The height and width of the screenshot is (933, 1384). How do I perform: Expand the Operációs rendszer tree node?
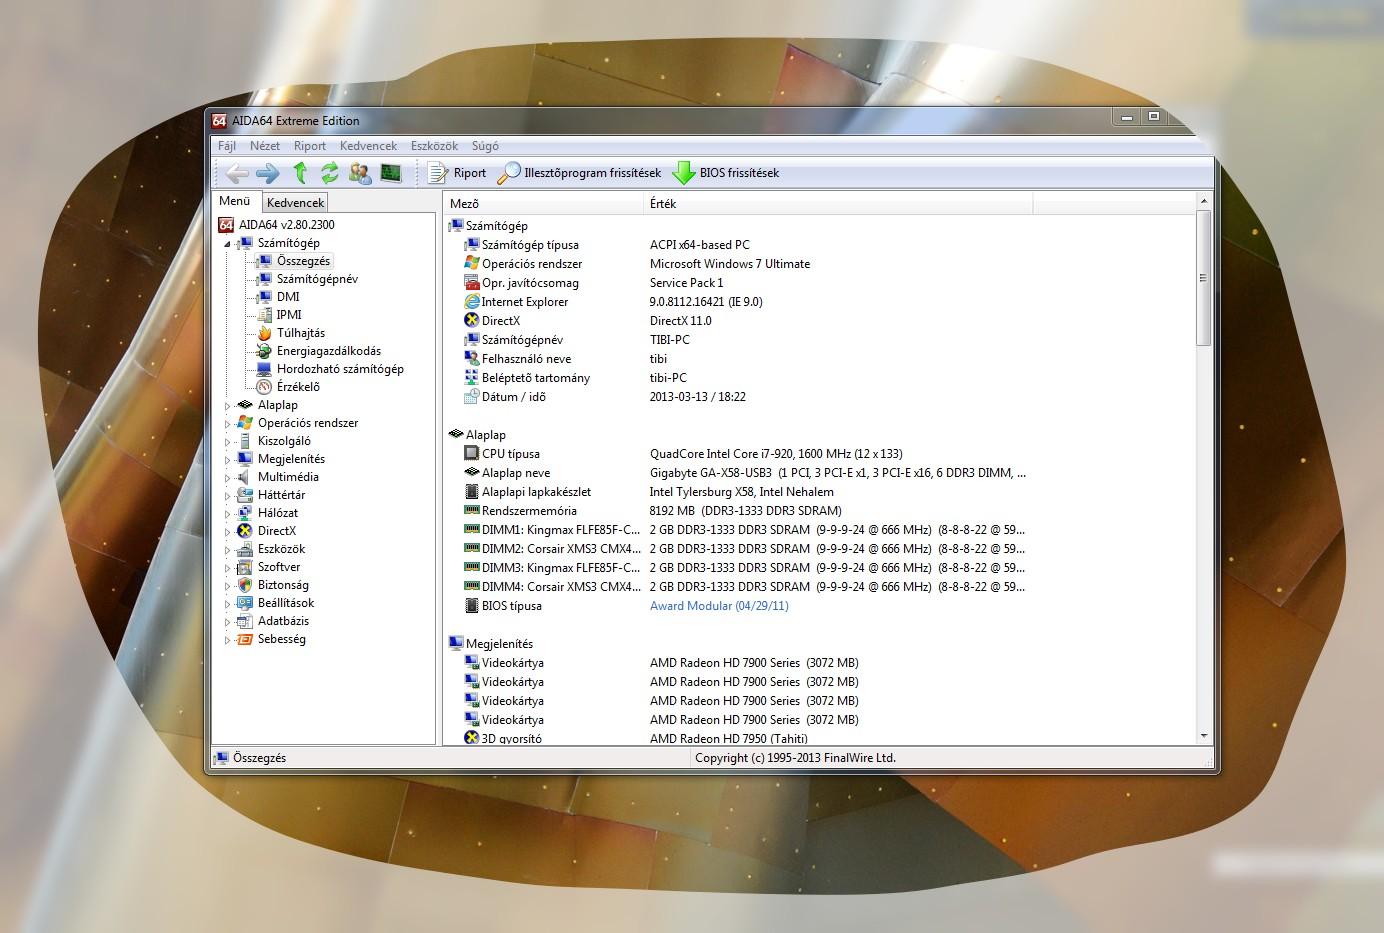pyautogui.click(x=227, y=424)
